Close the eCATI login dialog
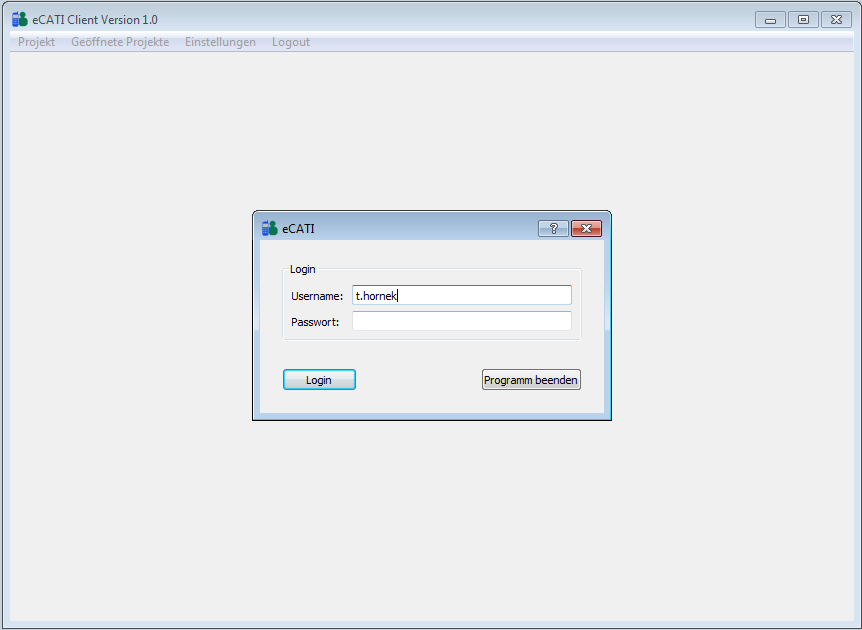This screenshot has width=862, height=630. click(x=586, y=228)
